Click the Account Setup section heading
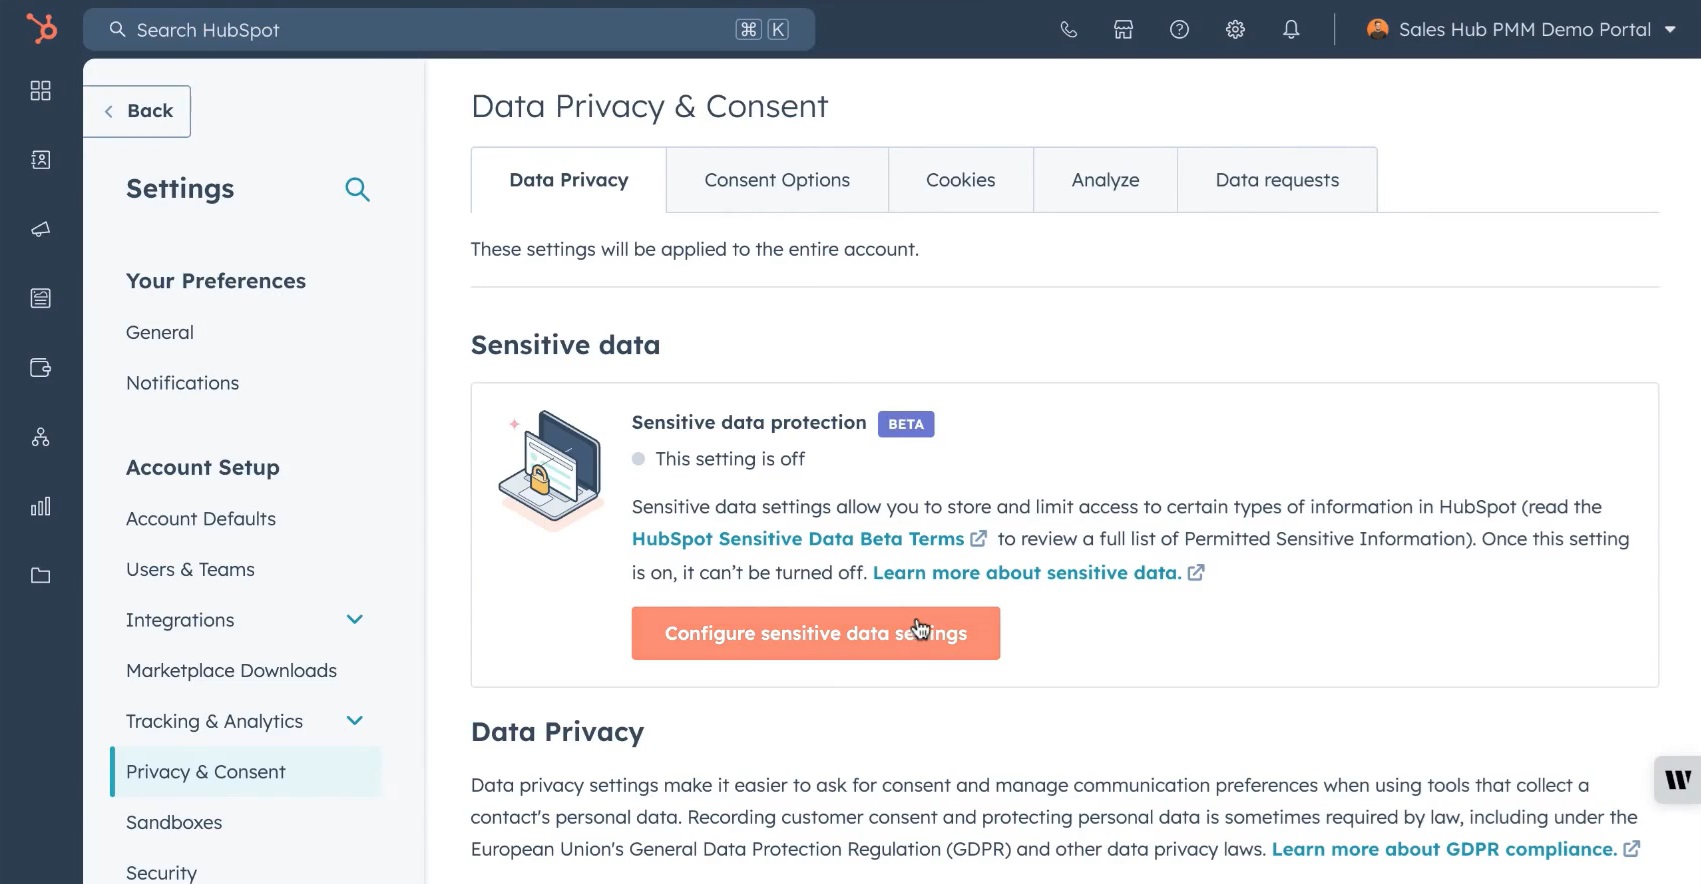This screenshot has width=1701, height=884. click(x=203, y=468)
